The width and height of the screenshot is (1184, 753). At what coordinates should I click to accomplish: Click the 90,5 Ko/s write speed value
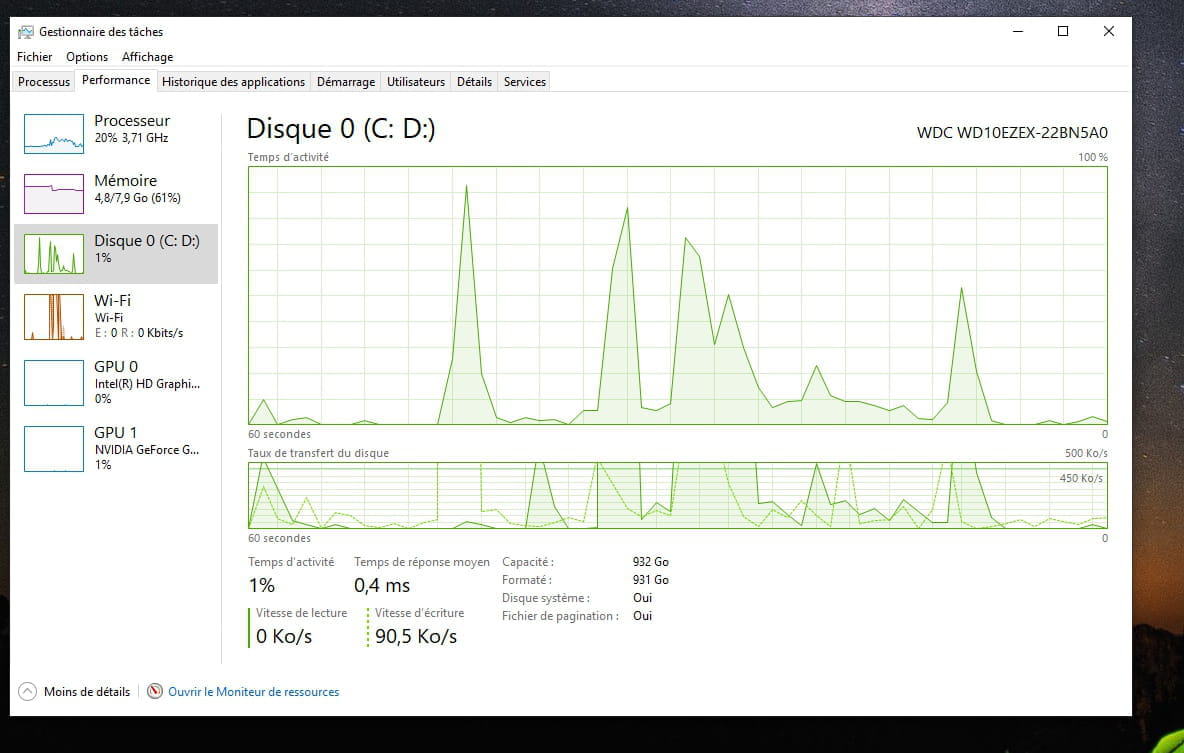[416, 637]
